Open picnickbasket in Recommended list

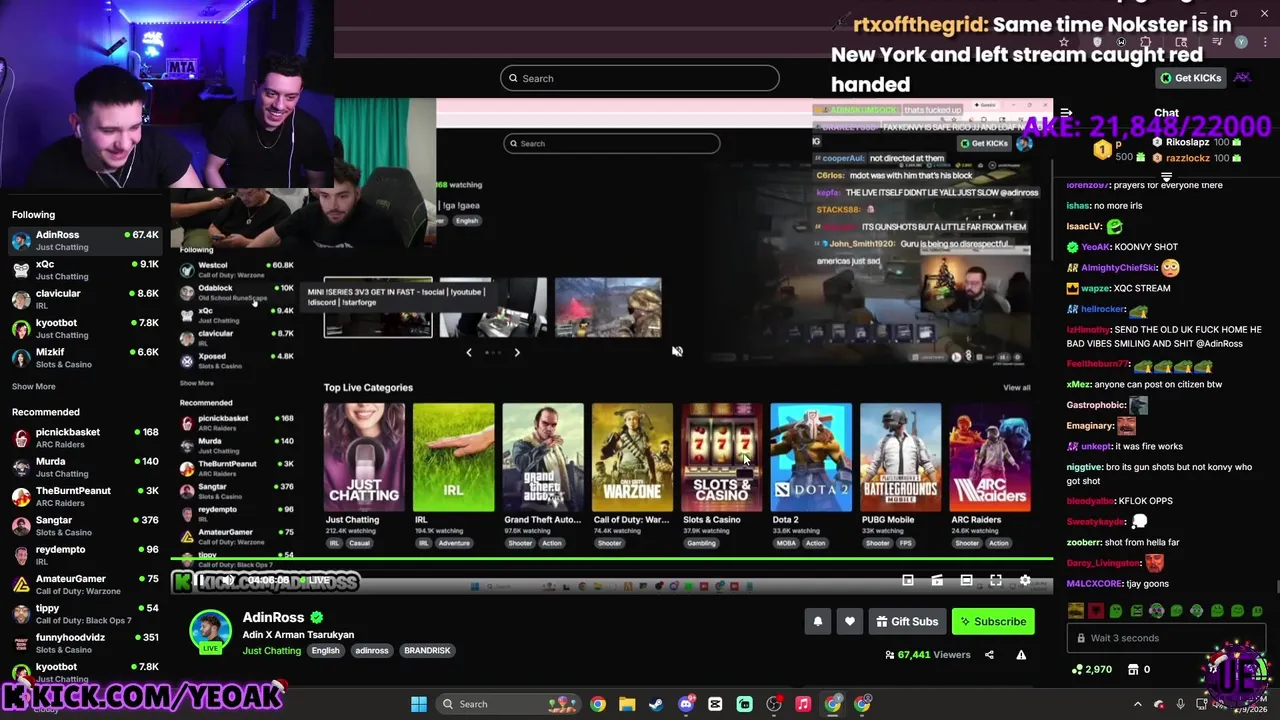tap(85, 438)
